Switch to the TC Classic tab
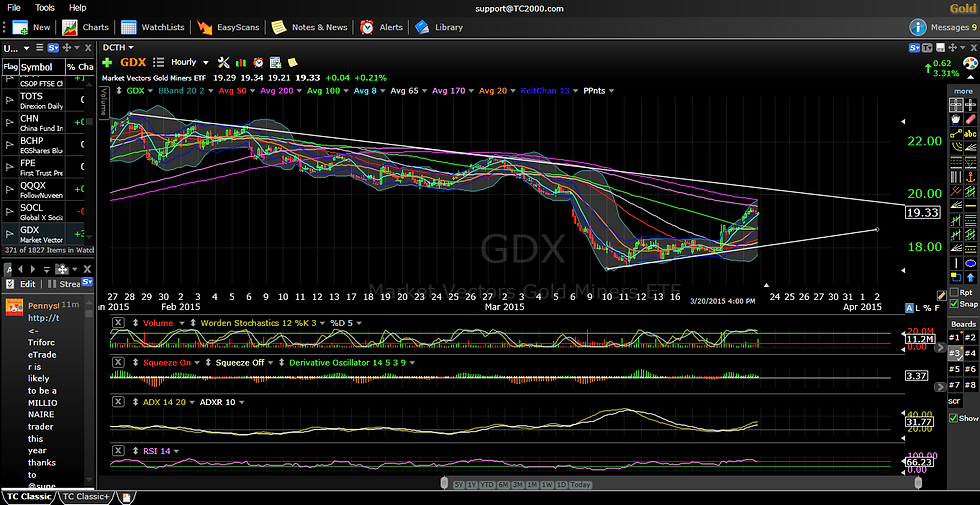Image resolution: width=980 pixels, height=505 pixels. click(30, 497)
